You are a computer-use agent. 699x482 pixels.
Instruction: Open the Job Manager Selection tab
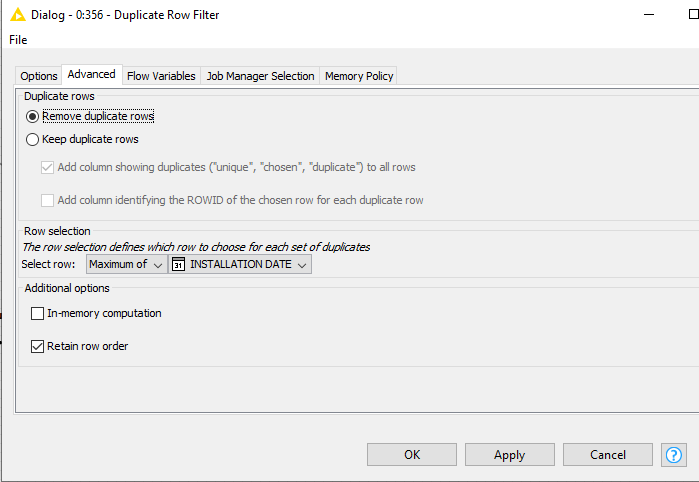point(260,76)
